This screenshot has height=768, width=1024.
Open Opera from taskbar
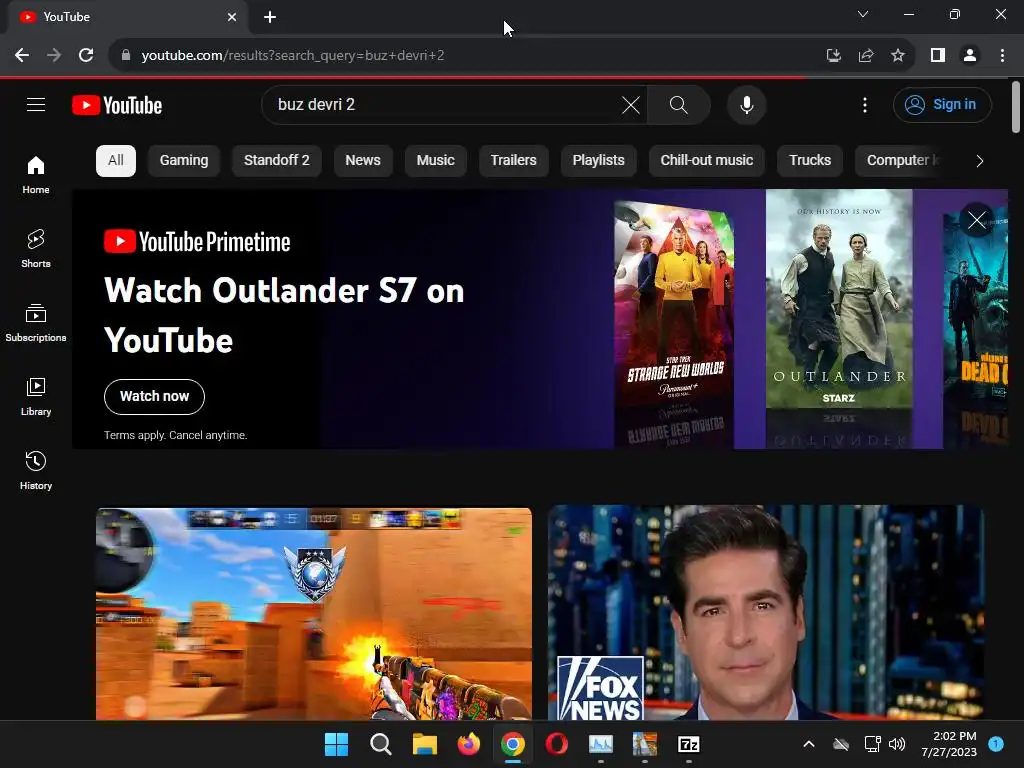click(x=556, y=744)
